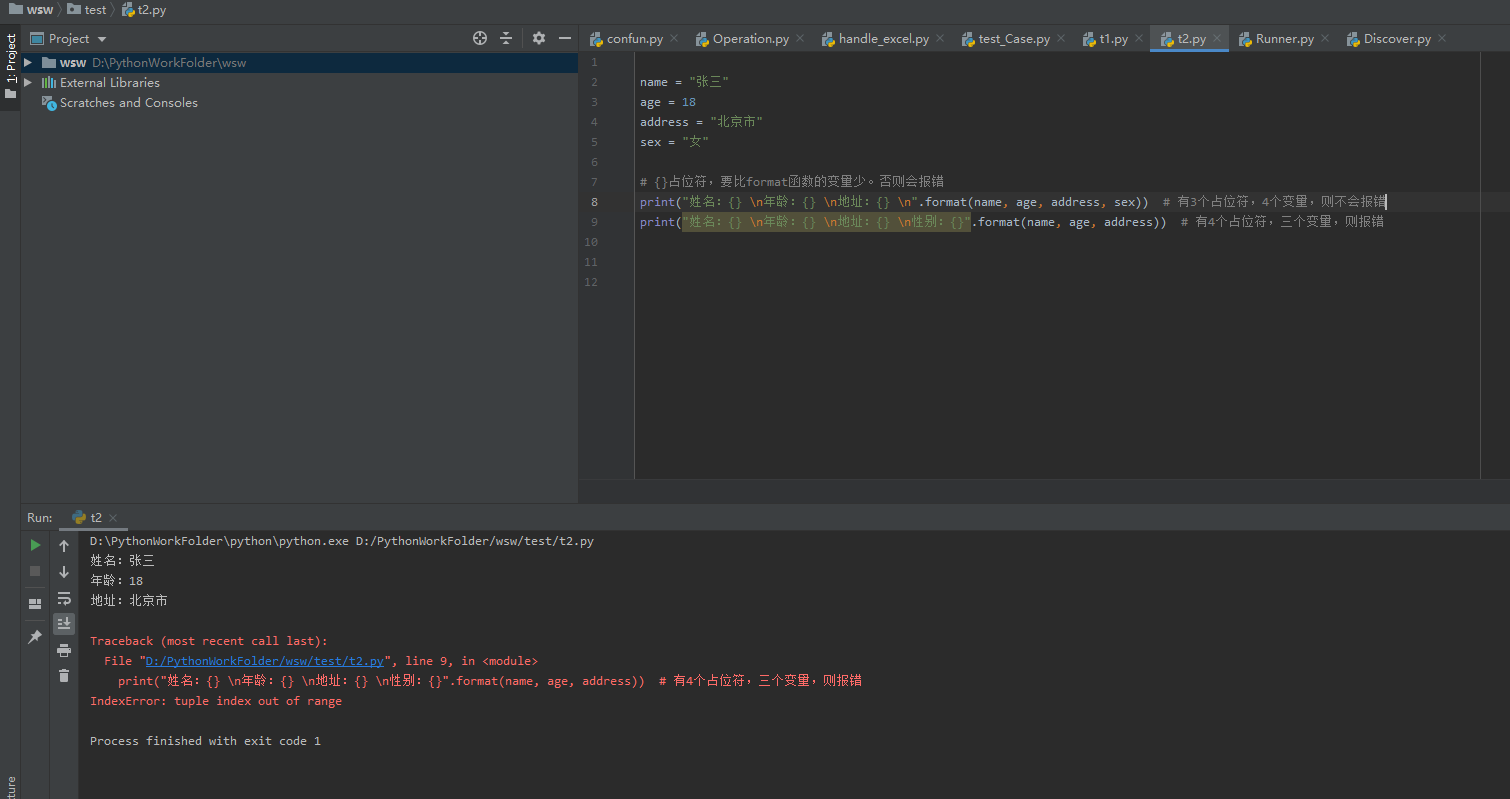Close the t2.py editor tab
Screen dimensions: 1510x799
(1217, 38)
